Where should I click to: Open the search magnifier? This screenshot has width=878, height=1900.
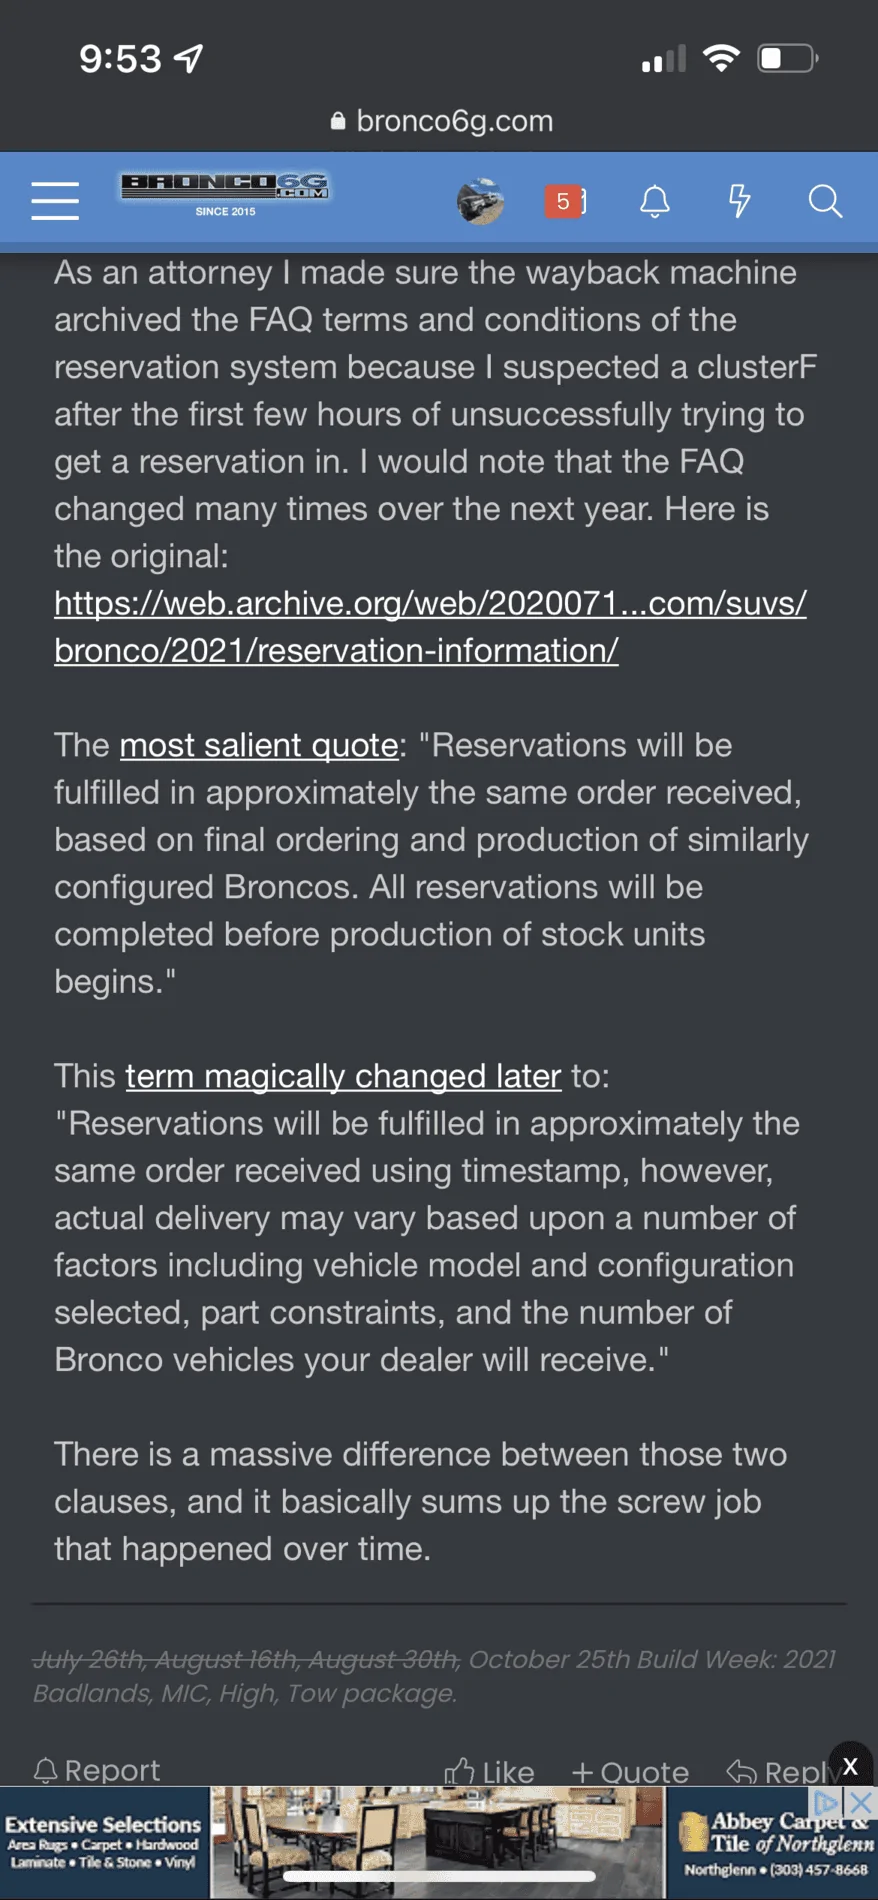(825, 201)
